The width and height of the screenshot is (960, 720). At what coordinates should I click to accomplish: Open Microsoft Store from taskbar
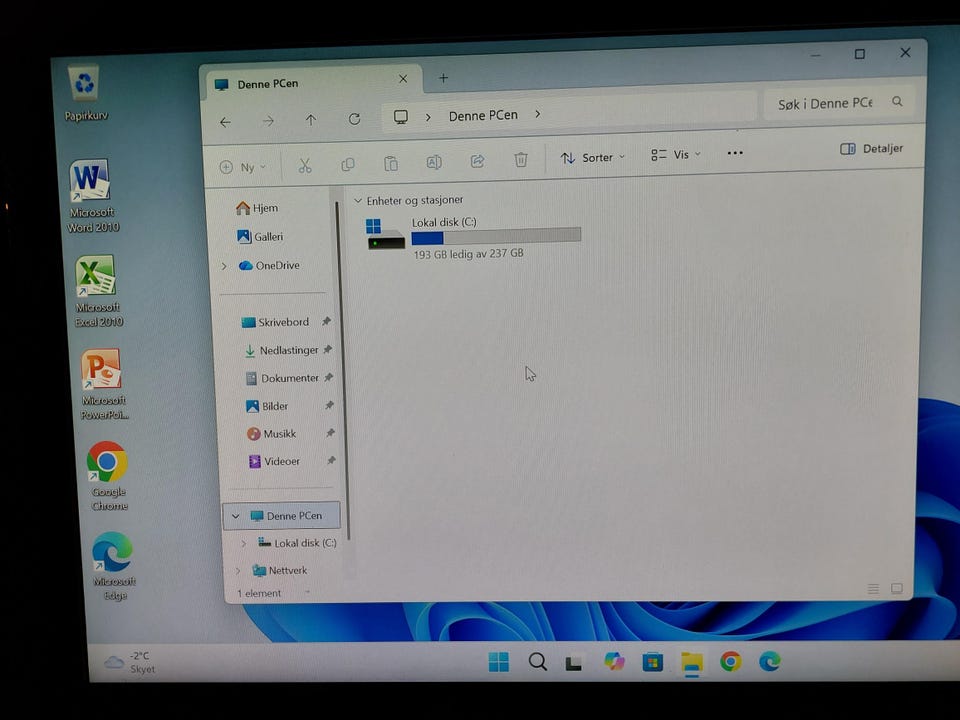pyautogui.click(x=653, y=662)
